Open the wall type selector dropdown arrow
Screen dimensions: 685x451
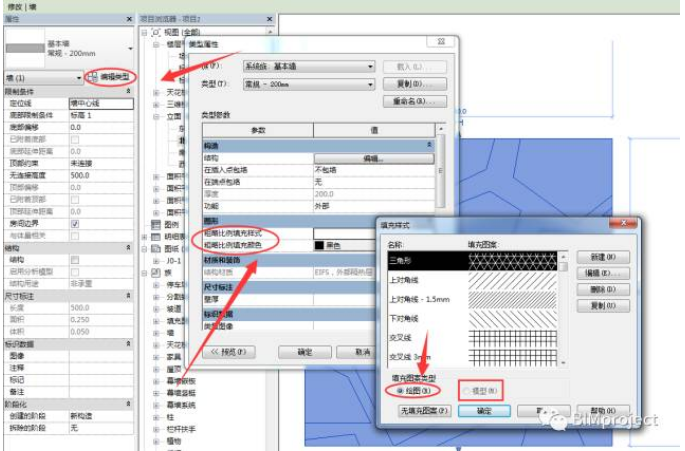130,49
